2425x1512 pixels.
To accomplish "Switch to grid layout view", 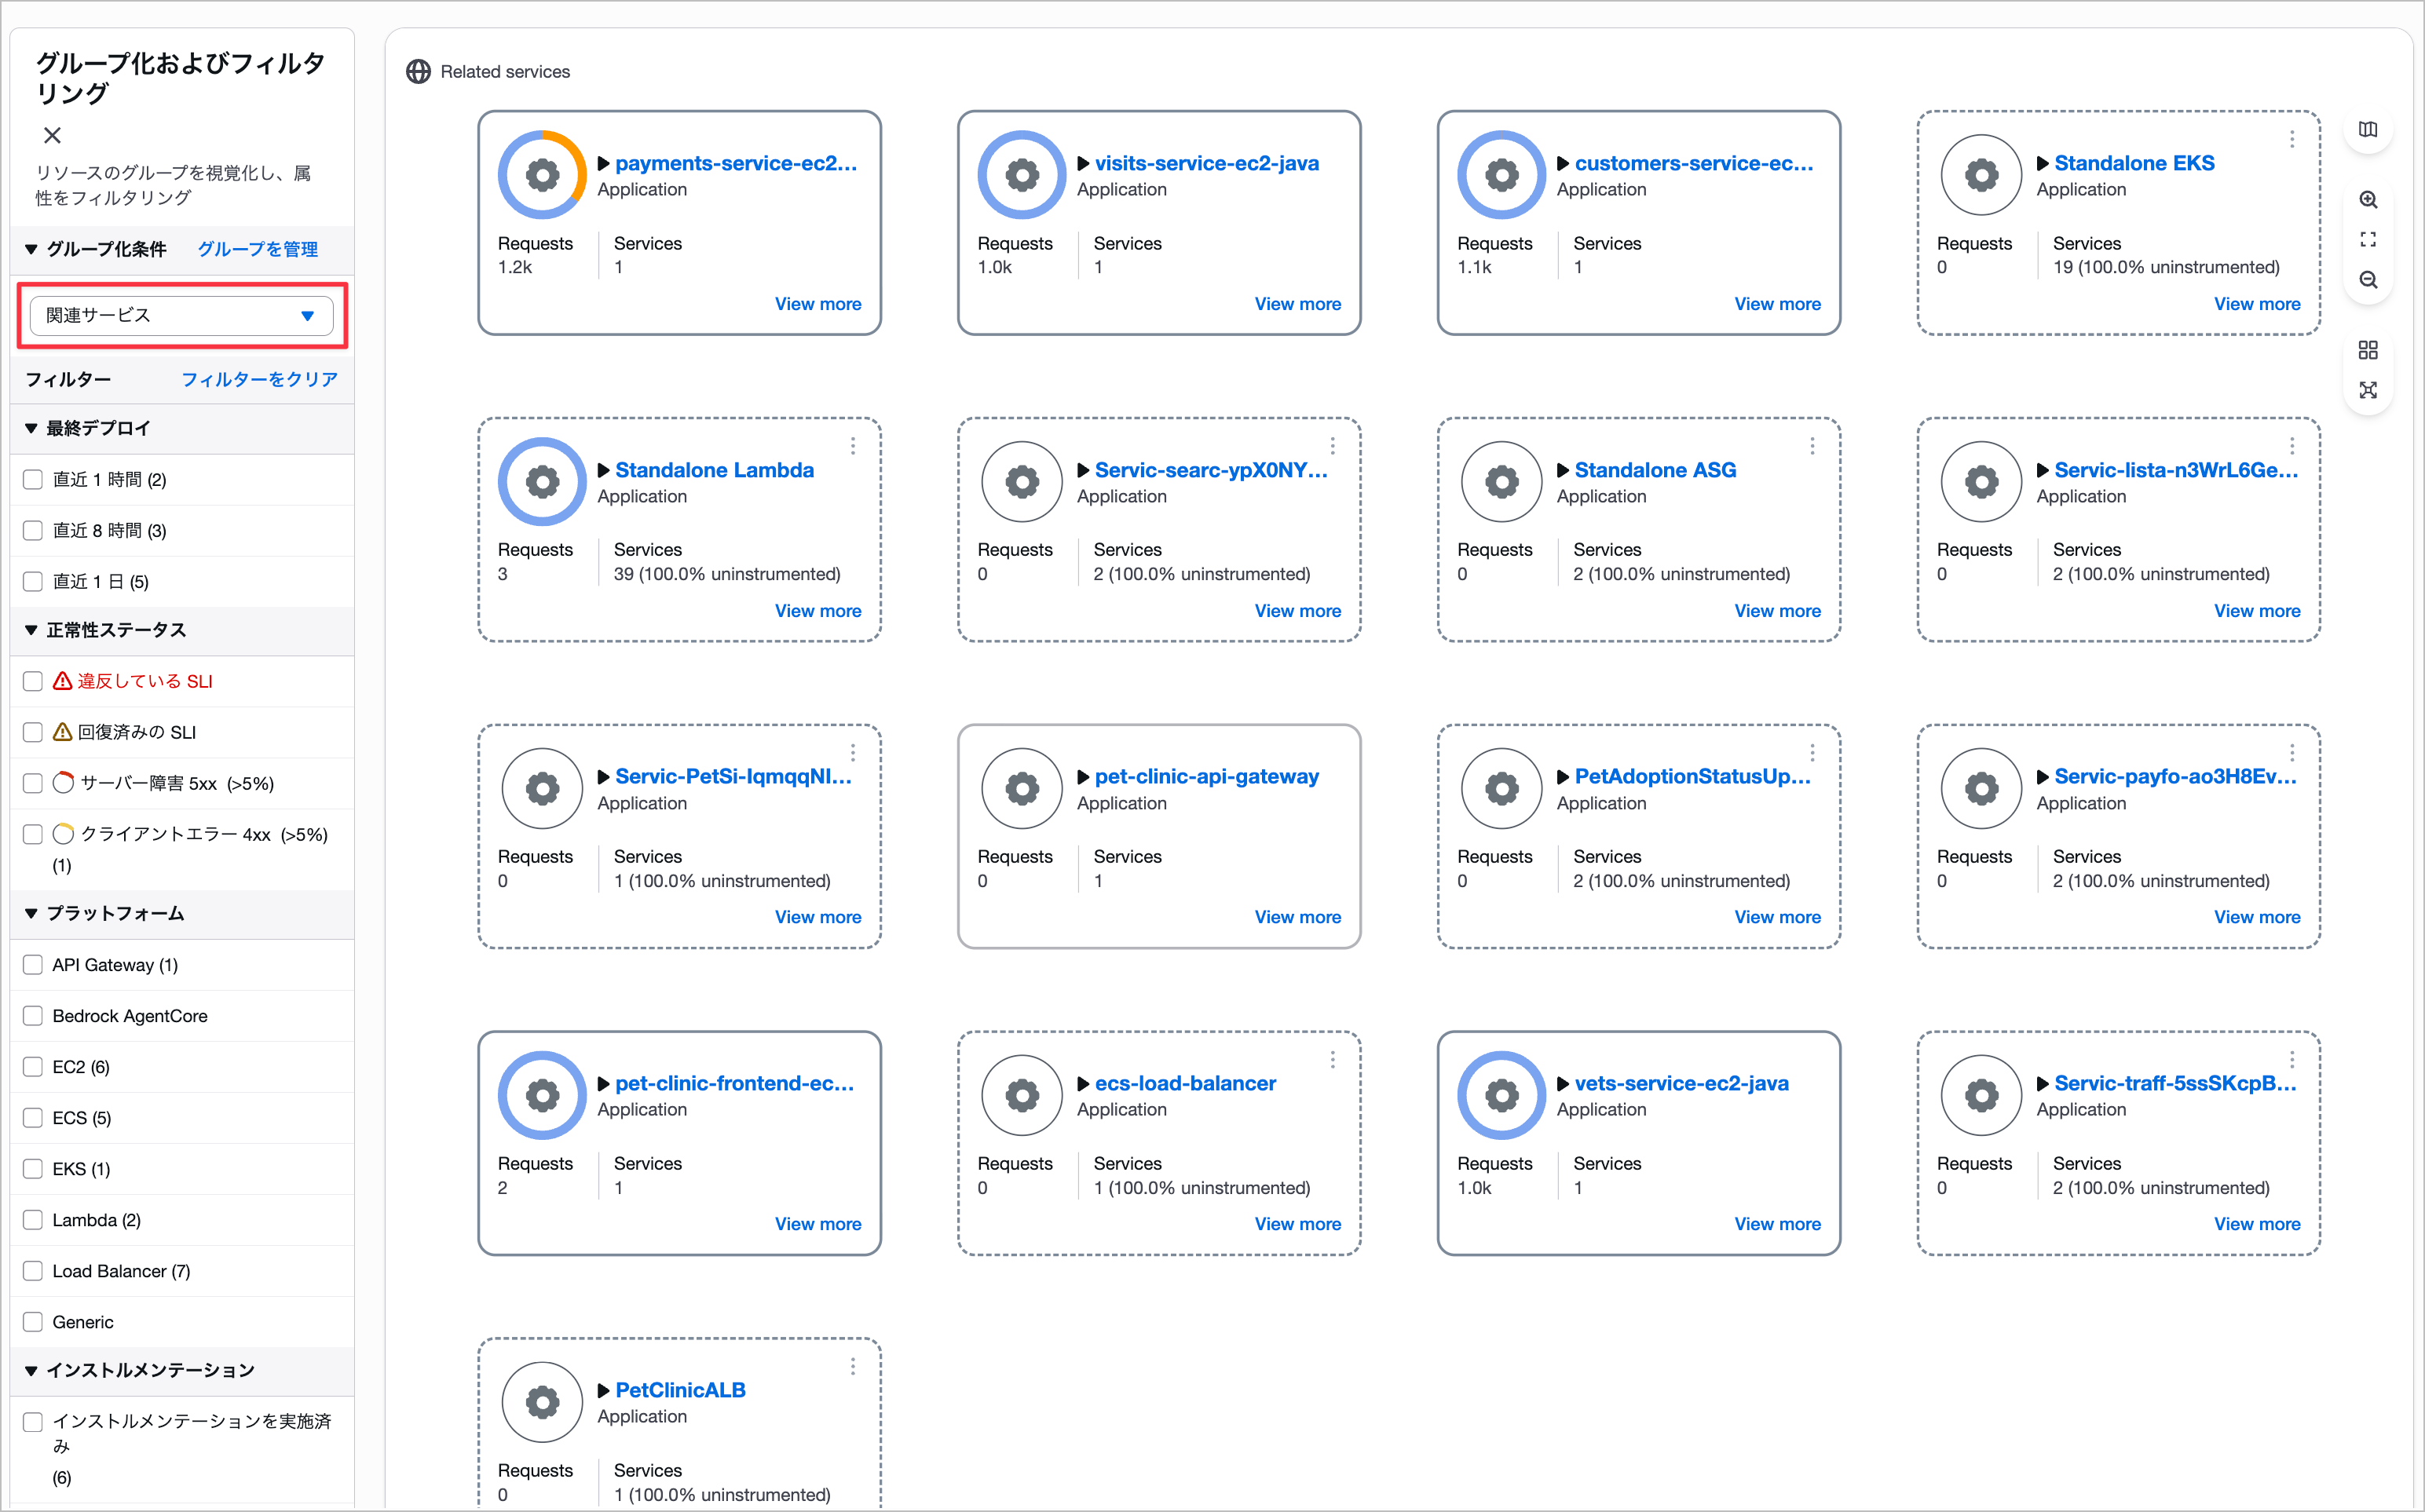I will point(2368,349).
